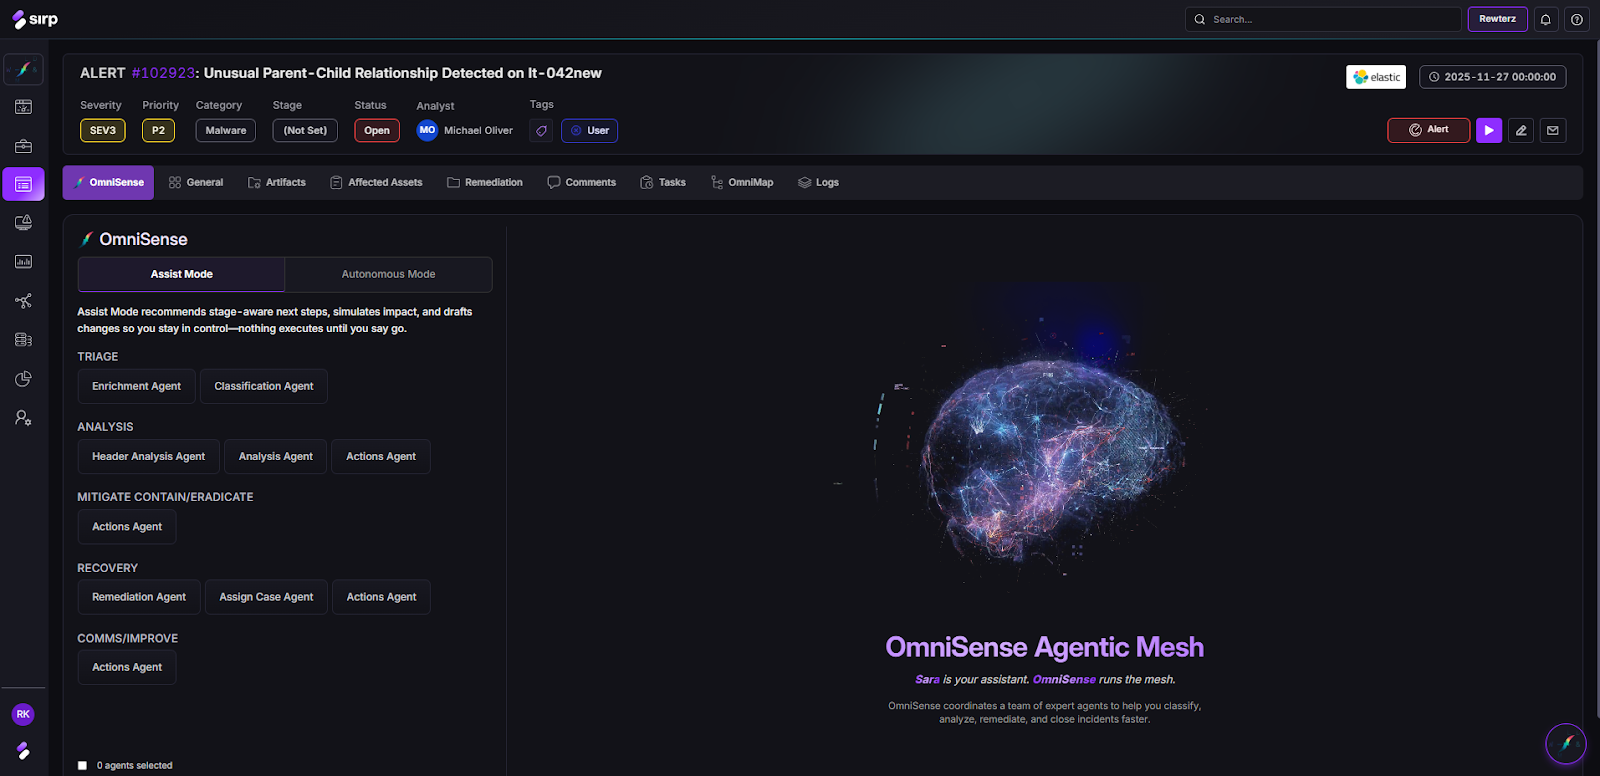Click the notification bell icon
Viewport: 1600px width, 776px height.
1546,19
